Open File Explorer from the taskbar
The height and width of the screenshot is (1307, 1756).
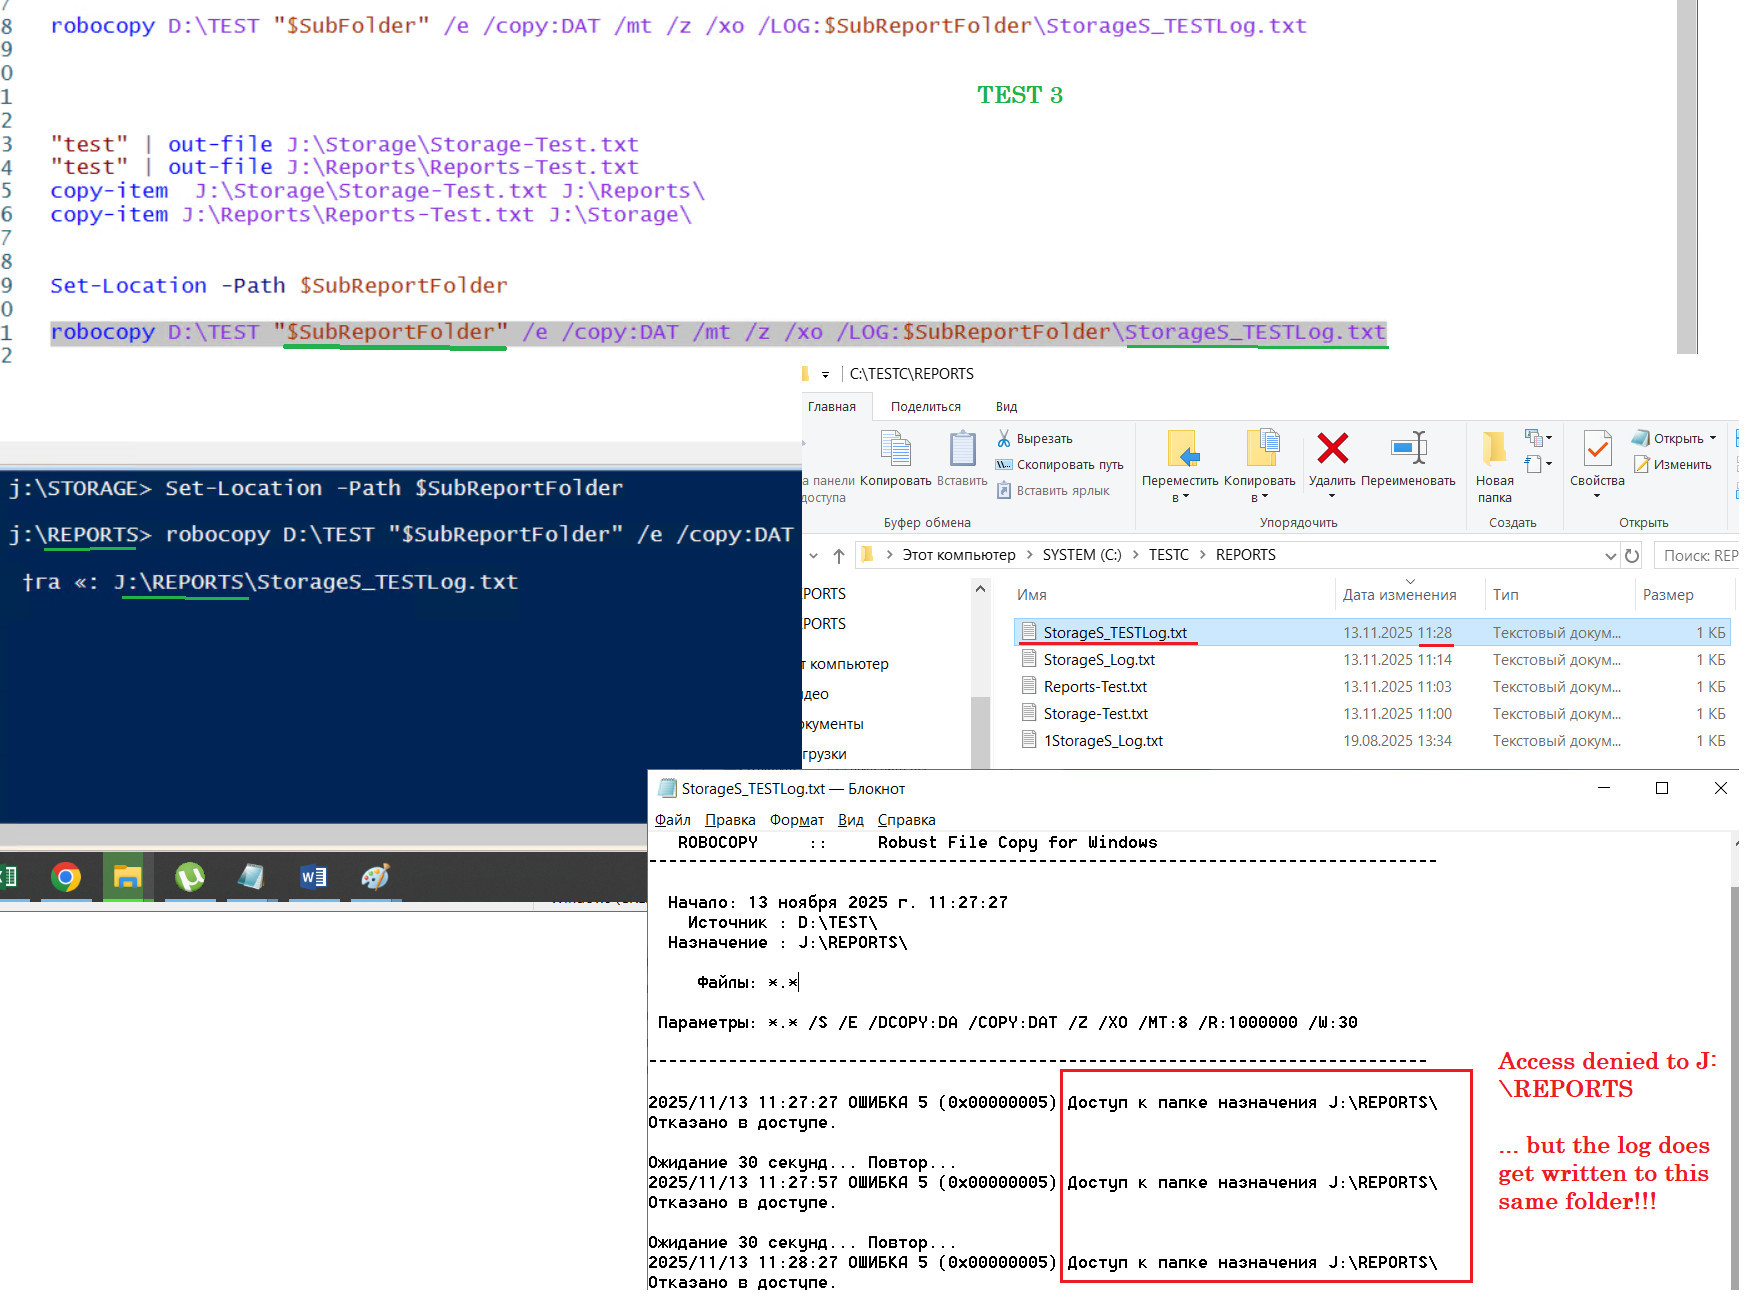(x=127, y=878)
